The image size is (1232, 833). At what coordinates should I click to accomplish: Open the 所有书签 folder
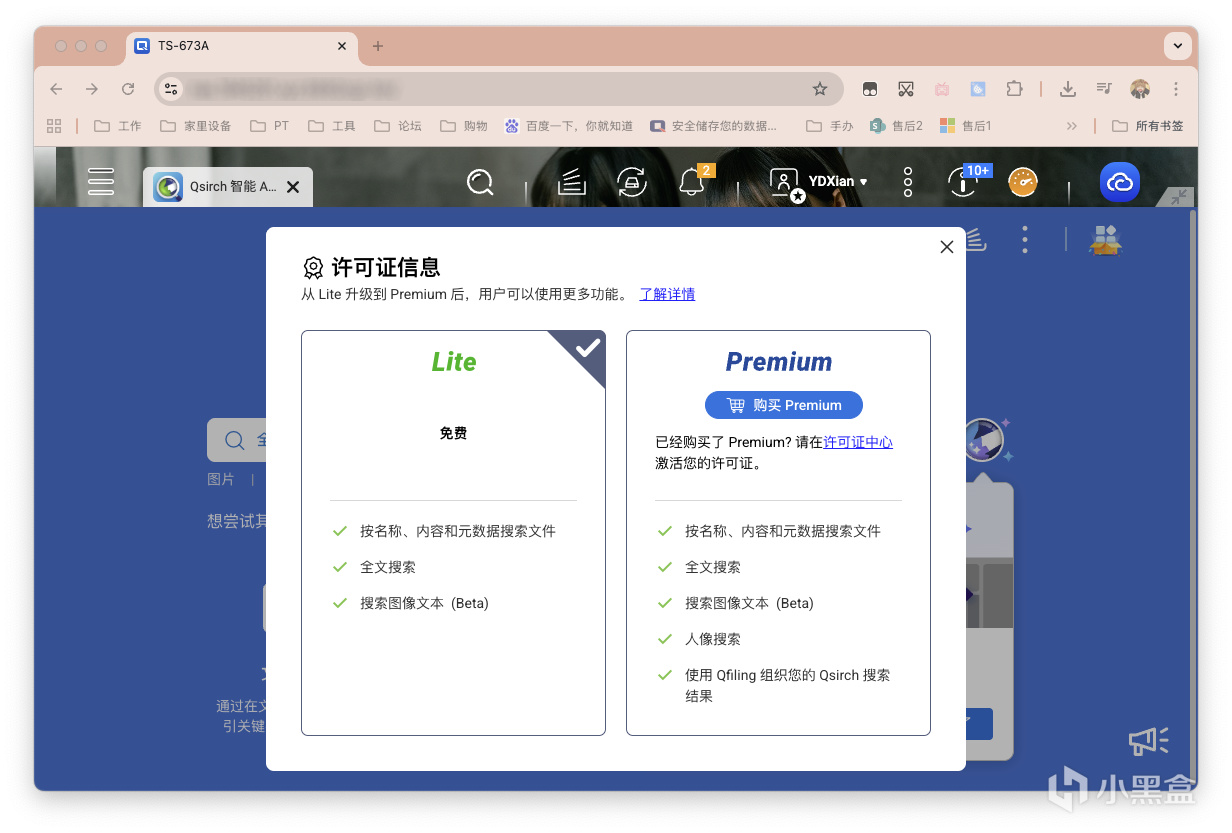(1148, 126)
